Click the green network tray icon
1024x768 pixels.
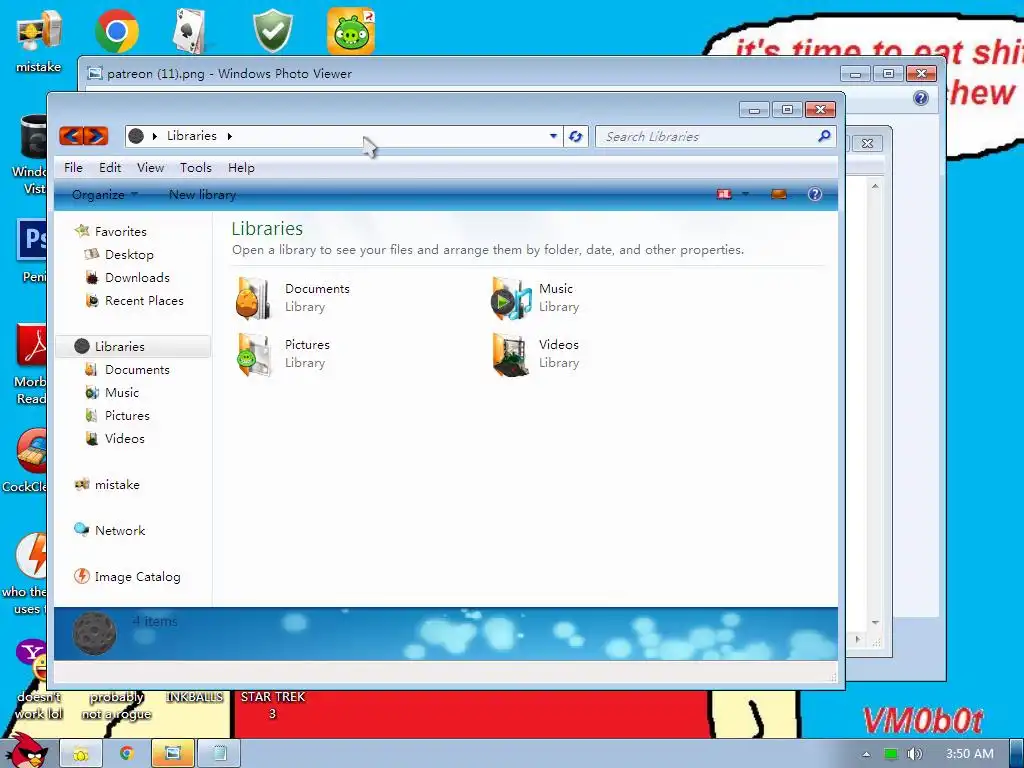(x=890, y=754)
